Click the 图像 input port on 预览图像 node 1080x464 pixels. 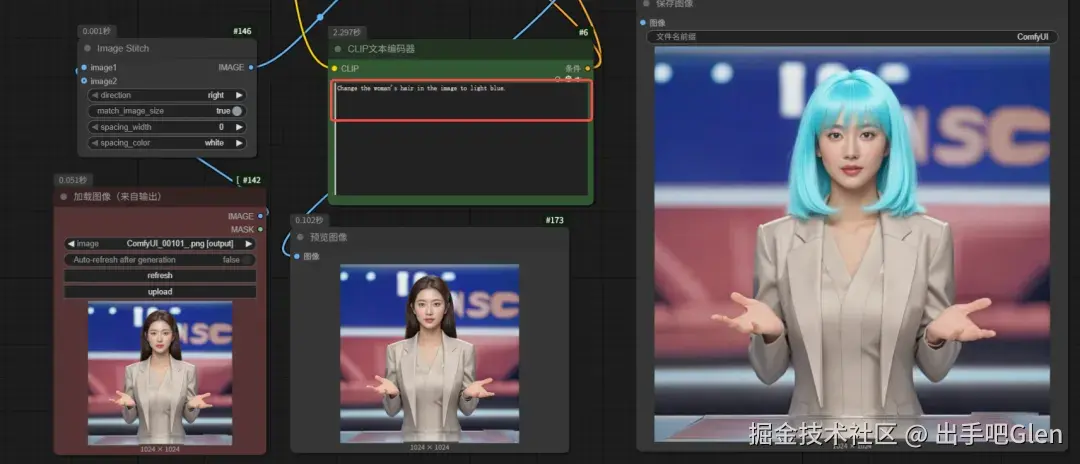coord(297,256)
